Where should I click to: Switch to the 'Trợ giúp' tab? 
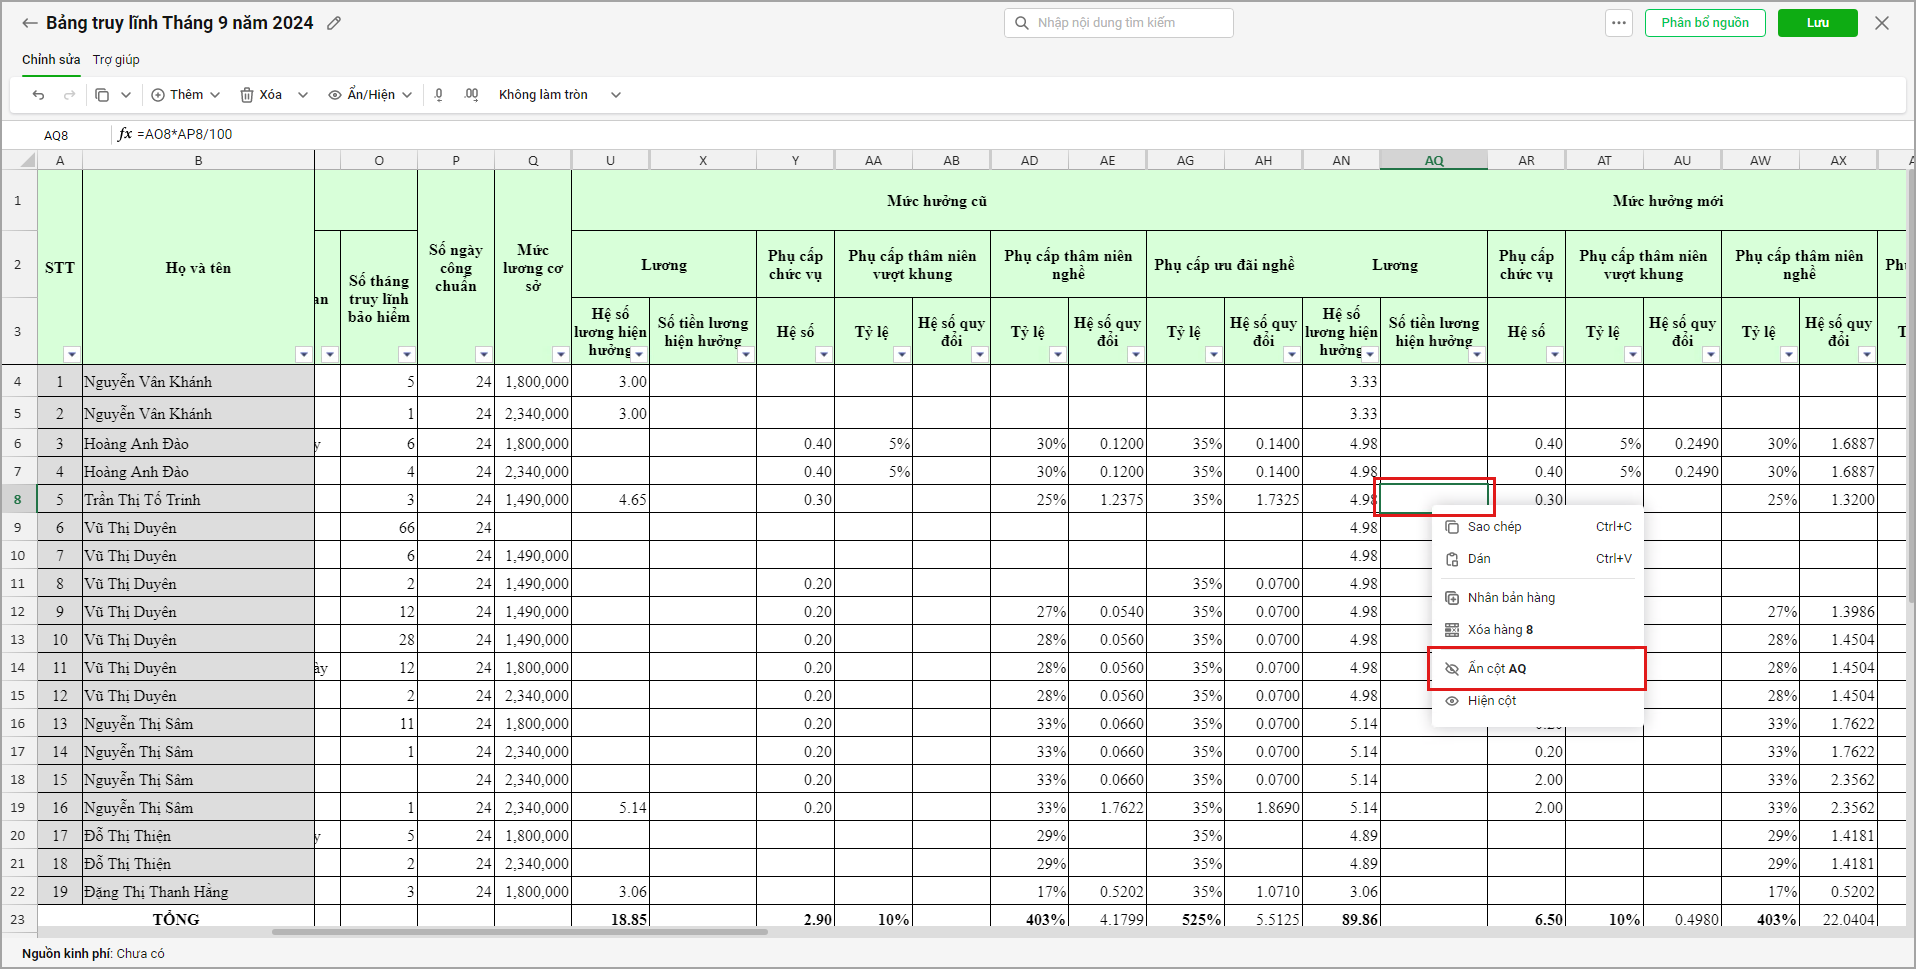point(116,60)
